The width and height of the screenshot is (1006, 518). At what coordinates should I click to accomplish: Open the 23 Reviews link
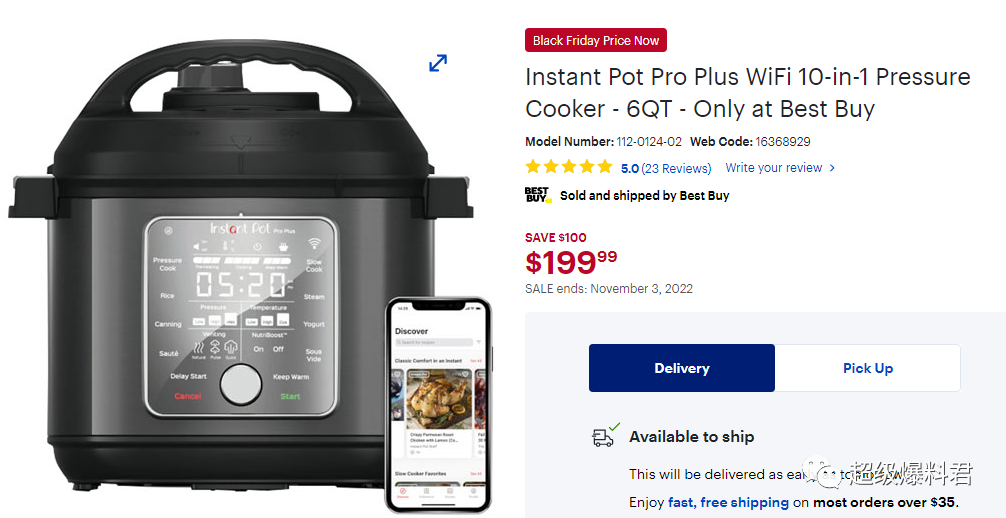pyautogui.click(x=676, y=168)
